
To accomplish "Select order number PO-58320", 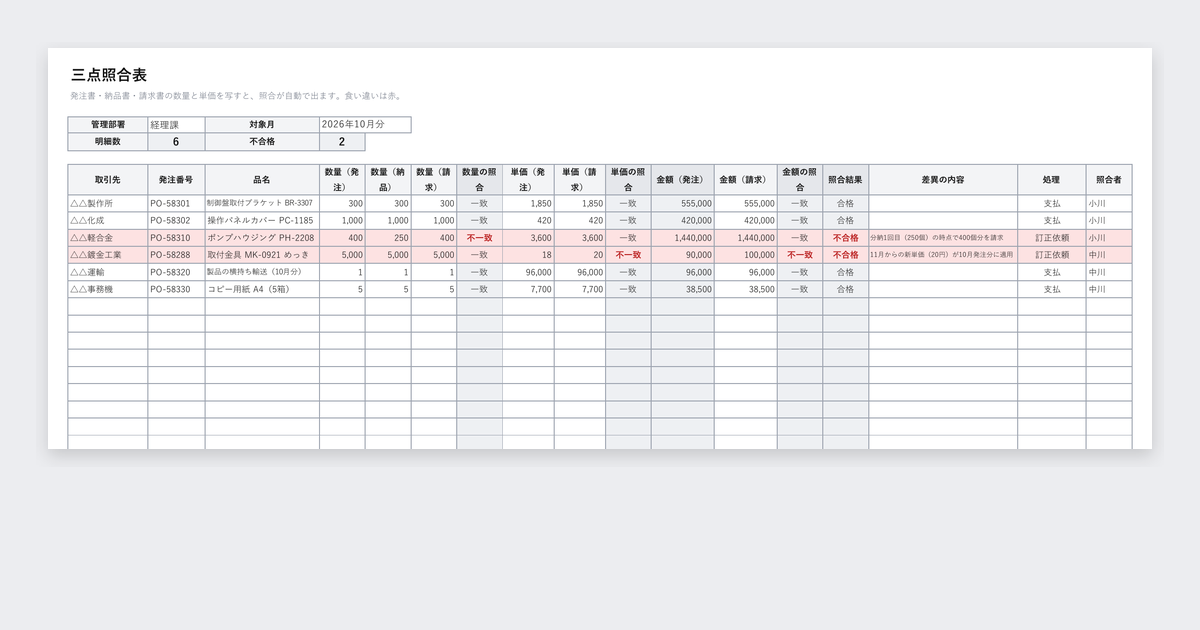I will click(176, 272).
